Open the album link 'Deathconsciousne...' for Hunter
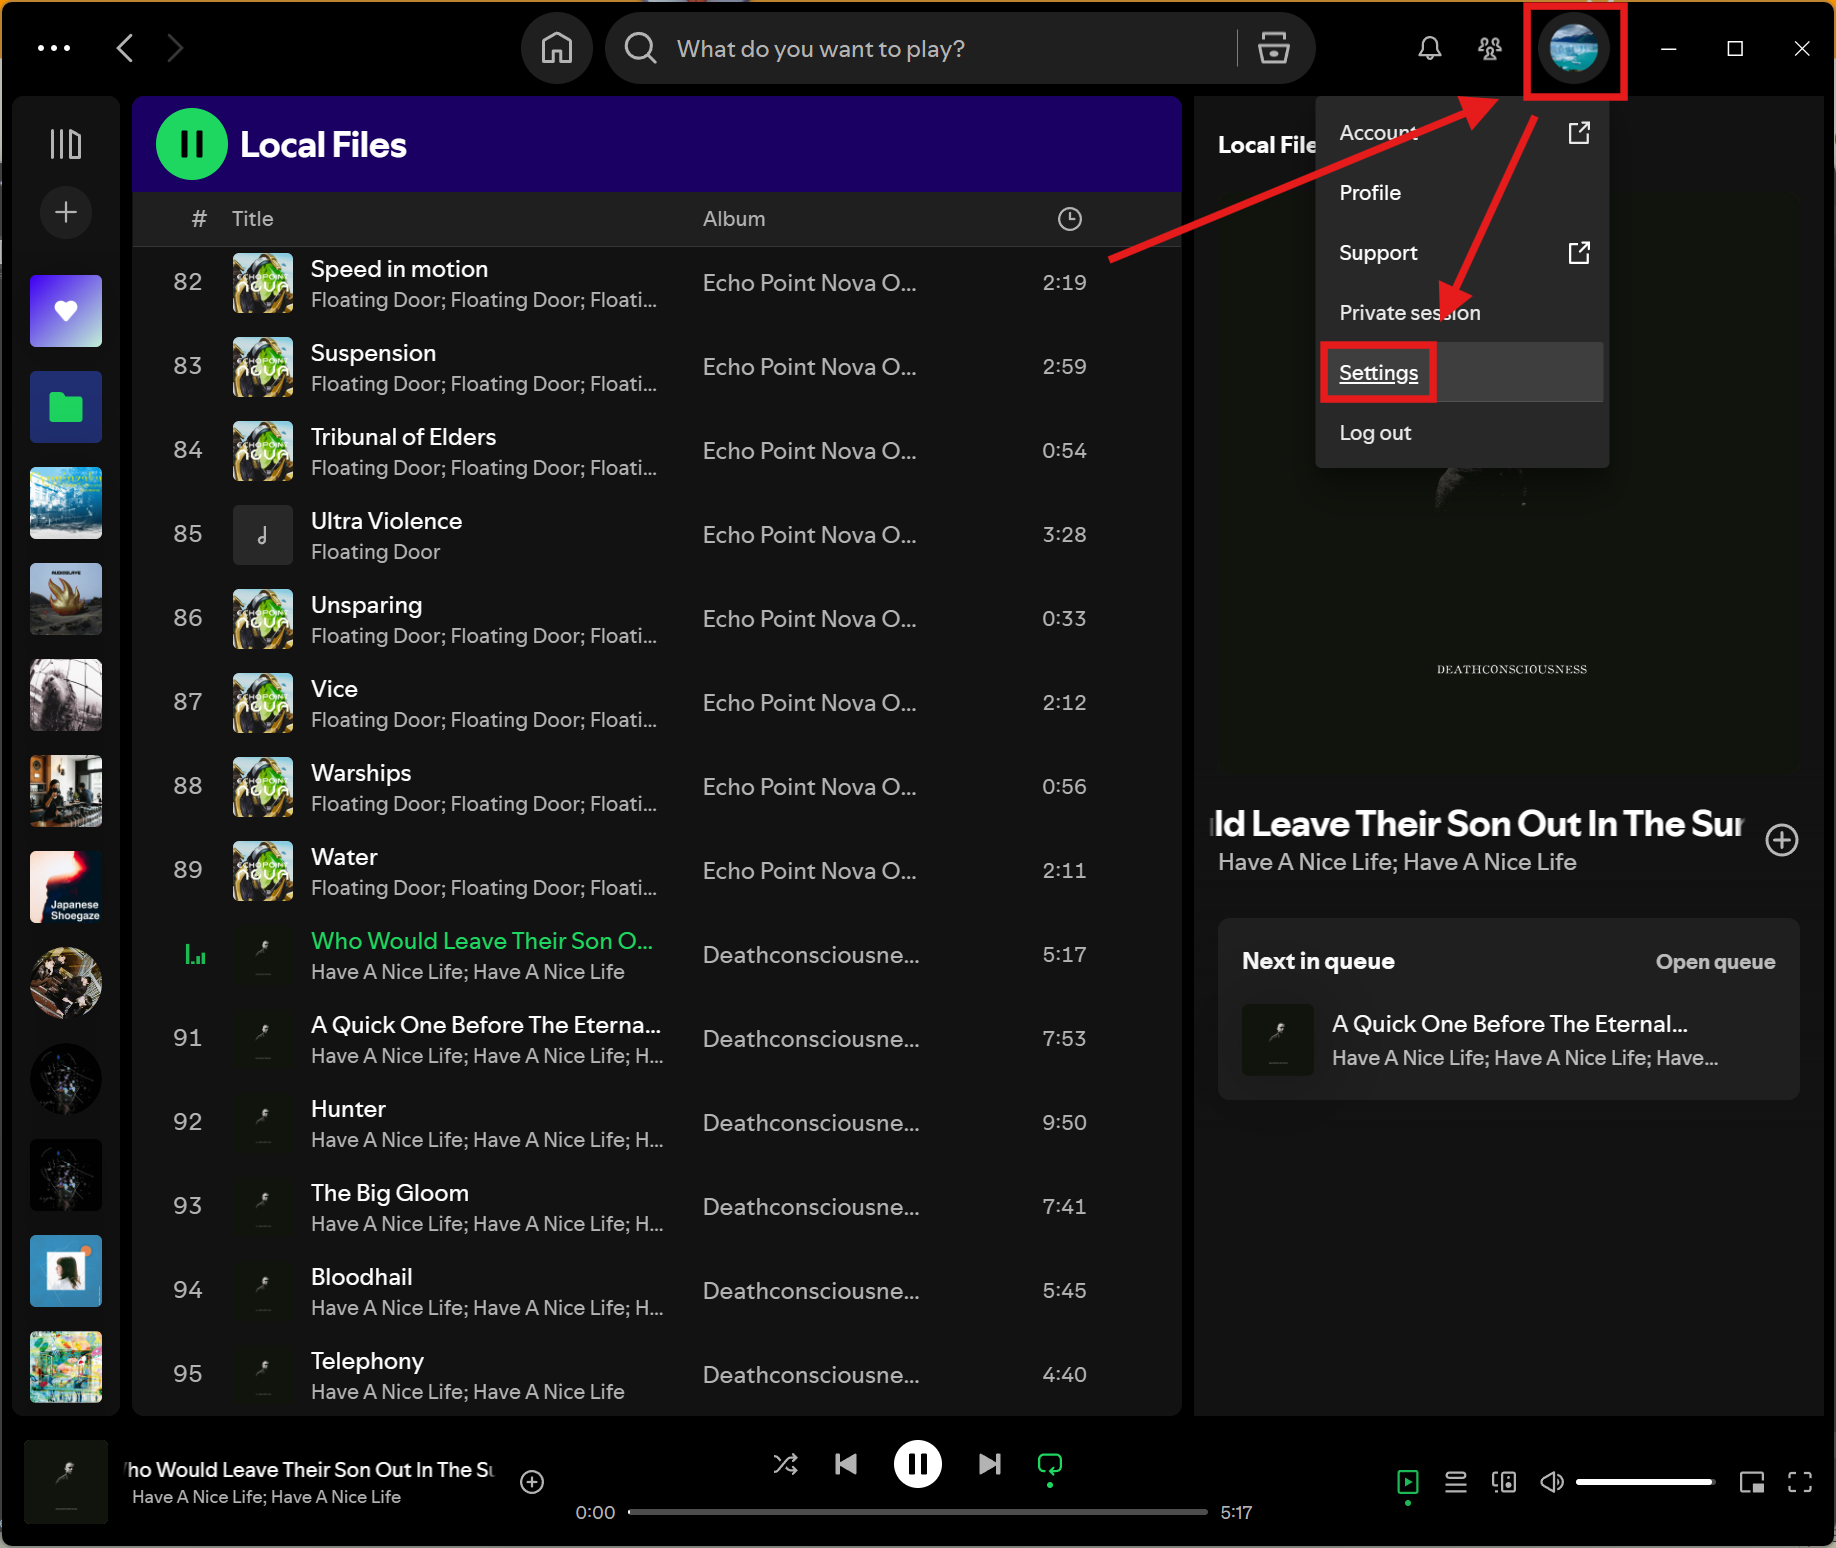Image resolution: width=1836 pixels, height=1548 pixels. (x=811, y=1123)
